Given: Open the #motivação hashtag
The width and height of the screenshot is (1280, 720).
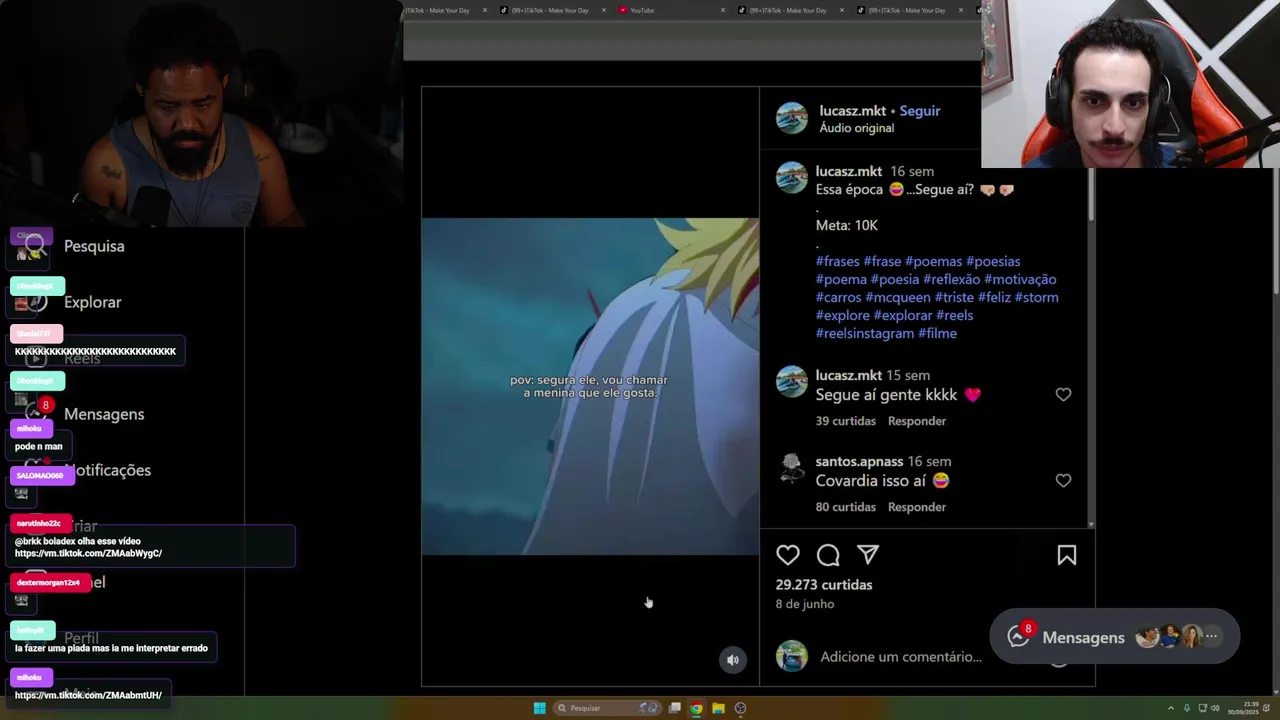Looking at the screenshot, I should 1020,279.
